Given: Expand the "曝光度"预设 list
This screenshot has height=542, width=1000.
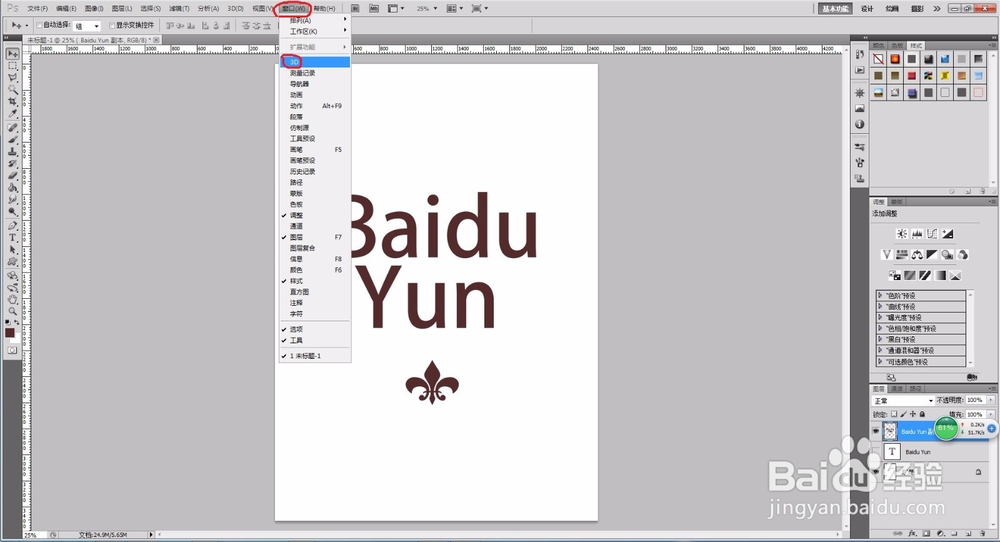Looking at the screenshot, I should (880, 317).
